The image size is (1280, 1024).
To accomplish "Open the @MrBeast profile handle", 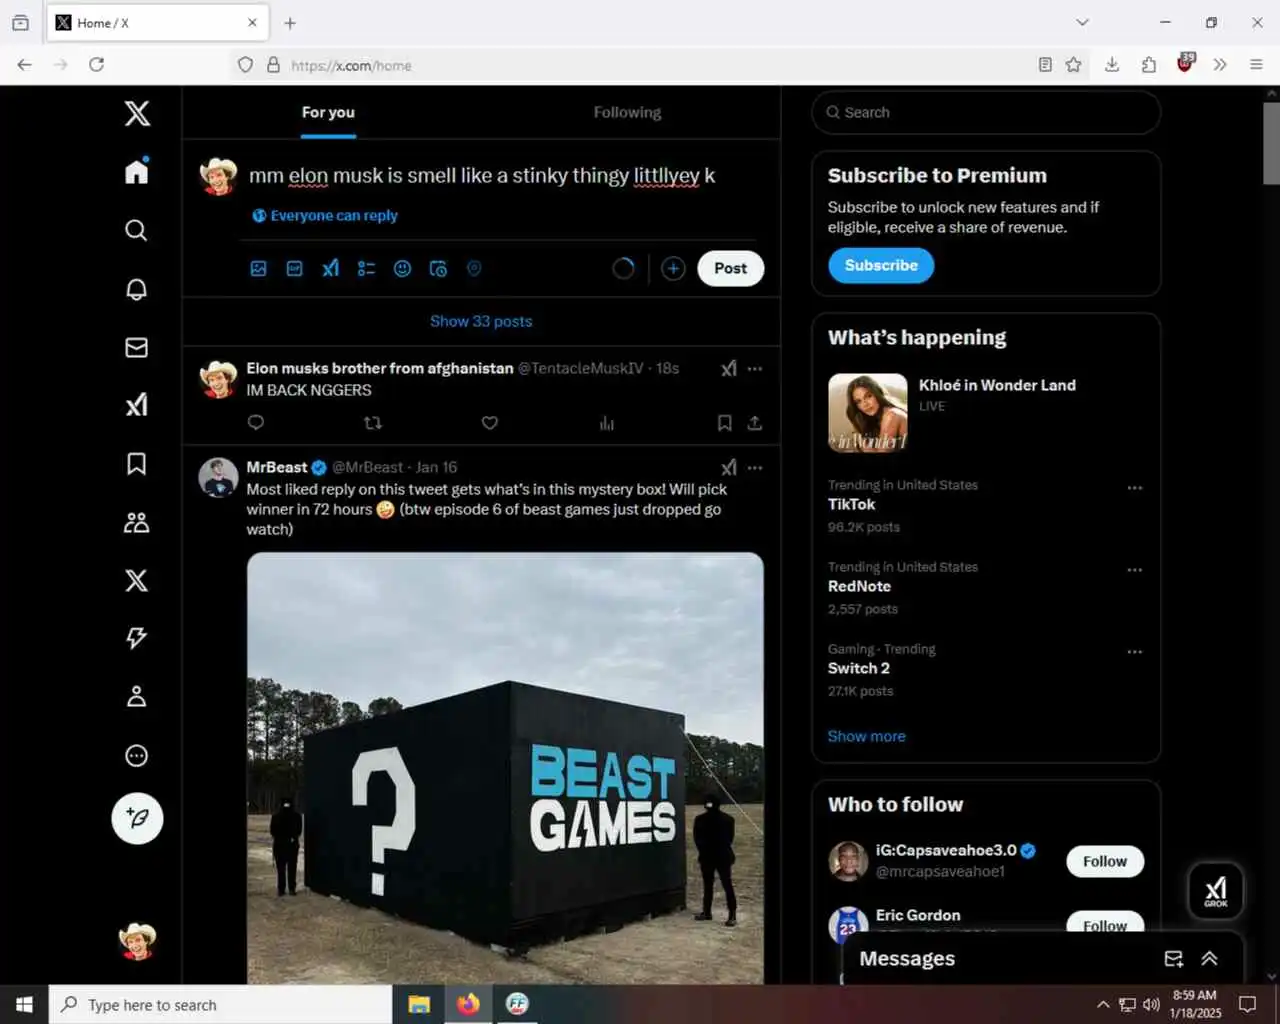I will (x=368, y=467).
